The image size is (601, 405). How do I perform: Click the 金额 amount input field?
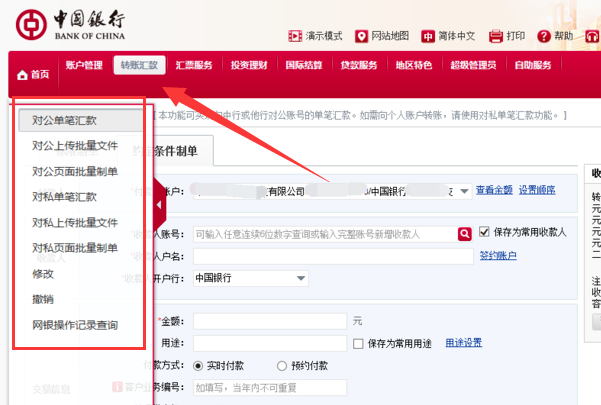click(x=270, y=321)
